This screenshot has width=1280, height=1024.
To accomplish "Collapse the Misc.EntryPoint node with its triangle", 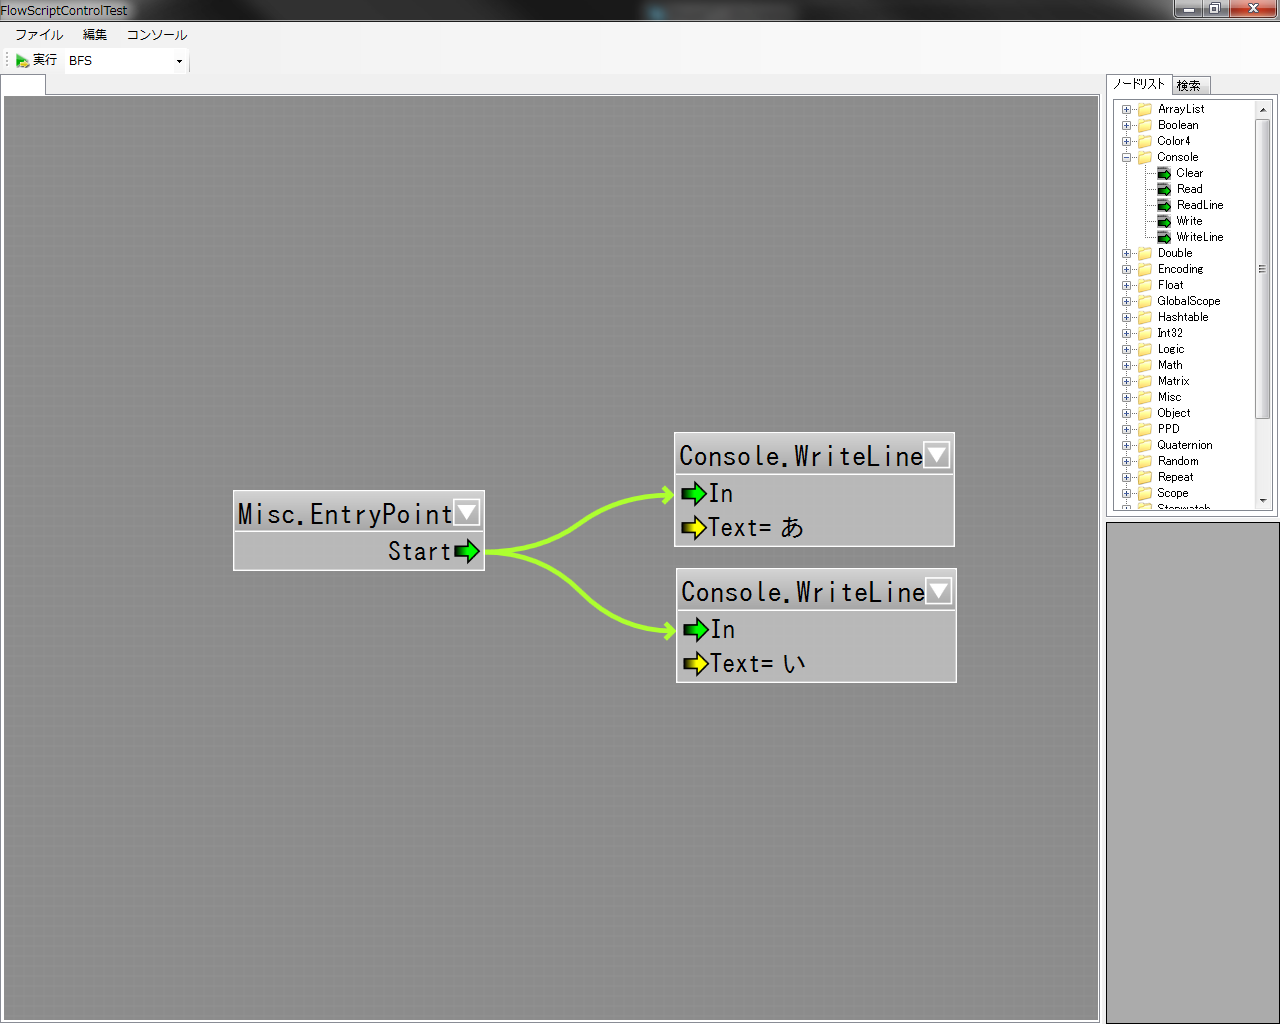I will tap(467, 513).
